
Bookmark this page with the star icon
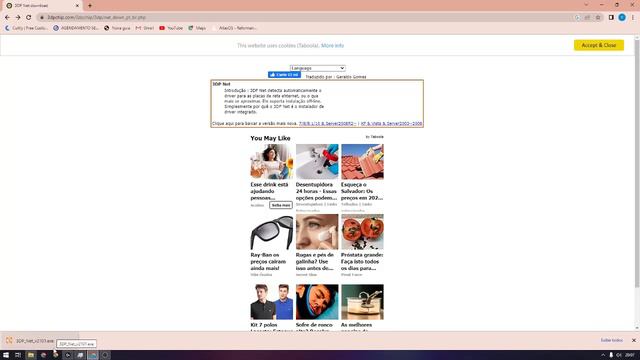click(598, 18)
